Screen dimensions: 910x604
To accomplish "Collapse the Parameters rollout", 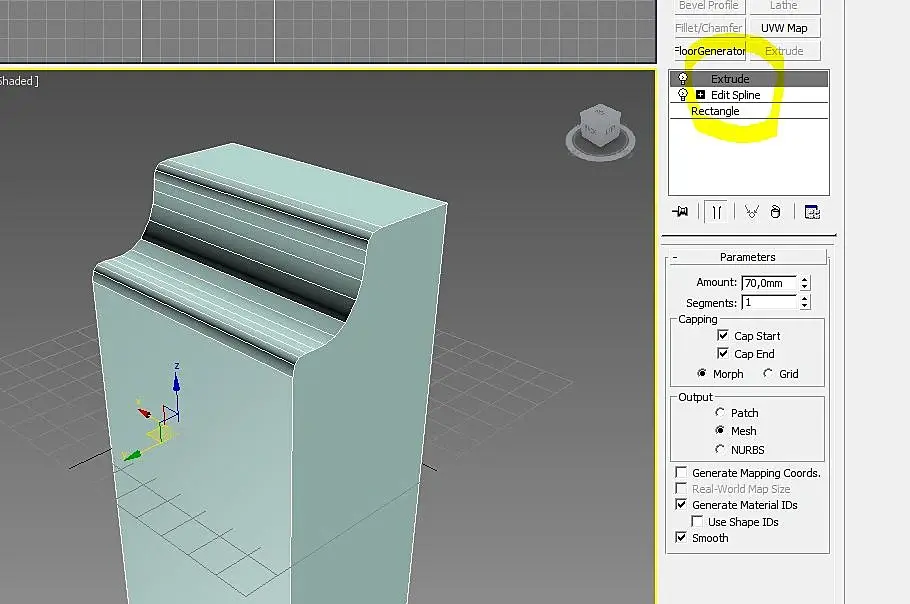I will [675, 257].
